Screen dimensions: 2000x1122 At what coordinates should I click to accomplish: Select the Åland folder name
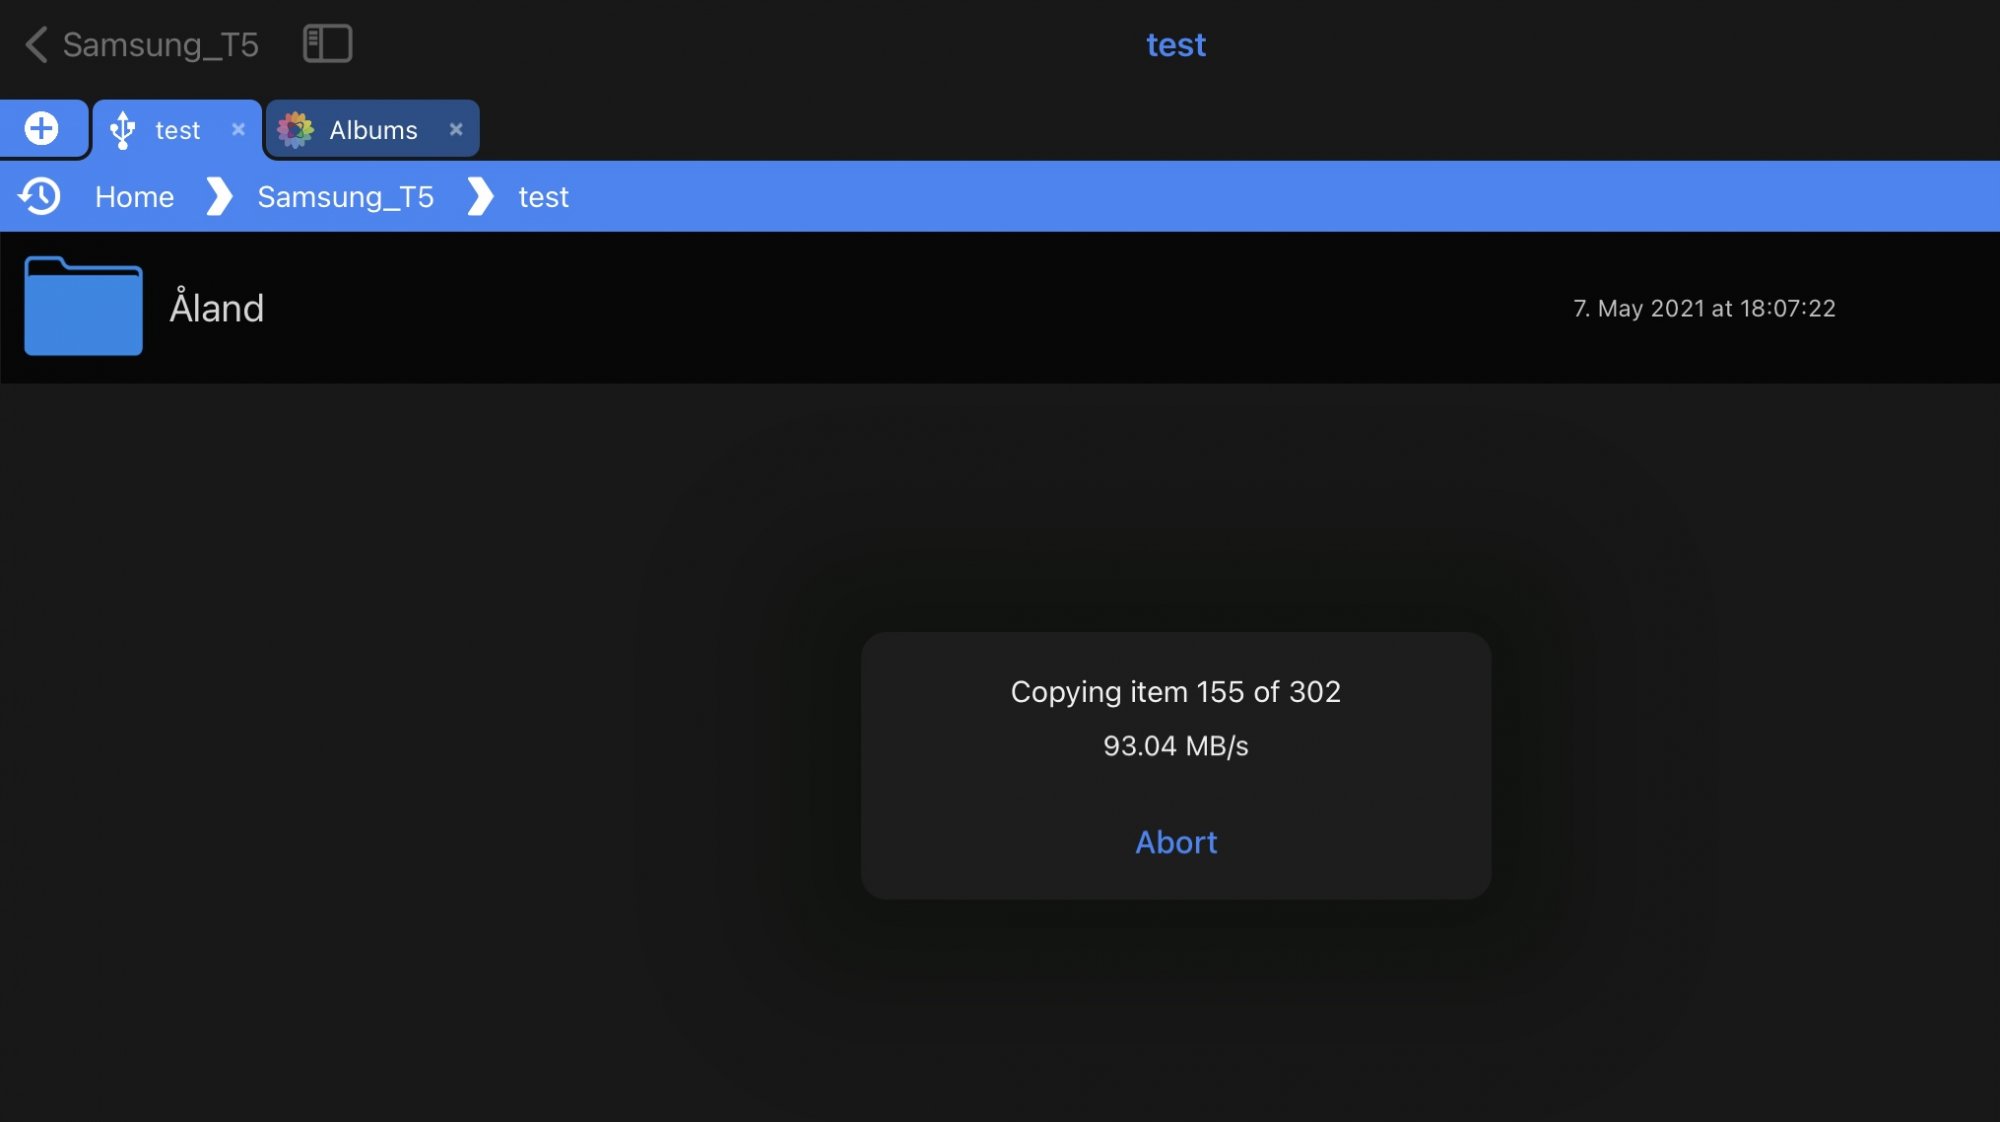pos(217,308)
